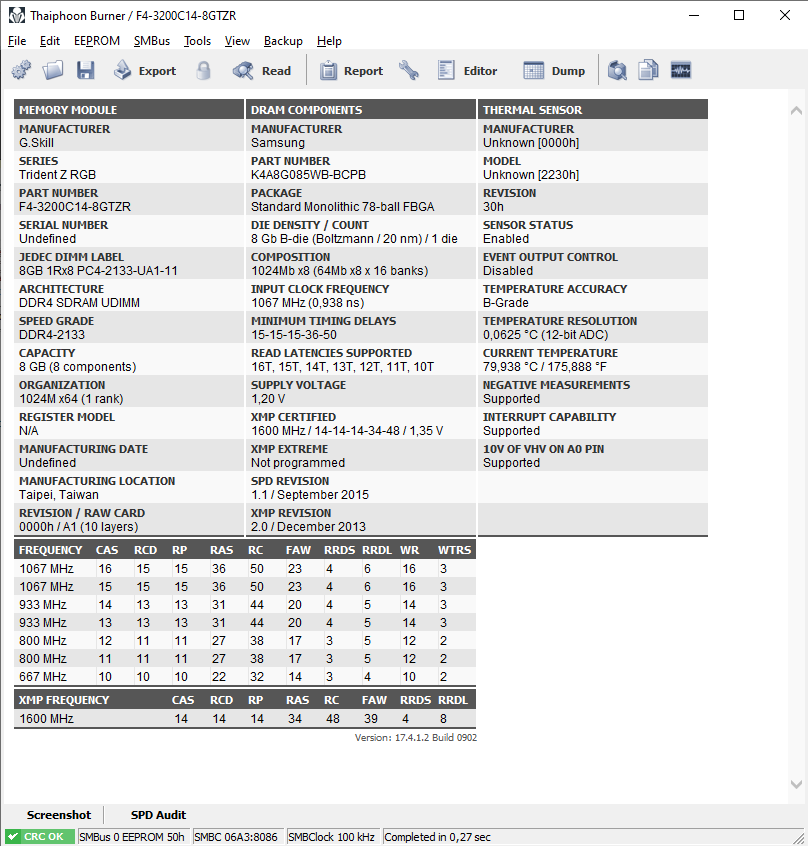This screenshot has width=808, height=846.
Task: Click the SMBClock 100 kHz status entry
Action: pos(333,837)
